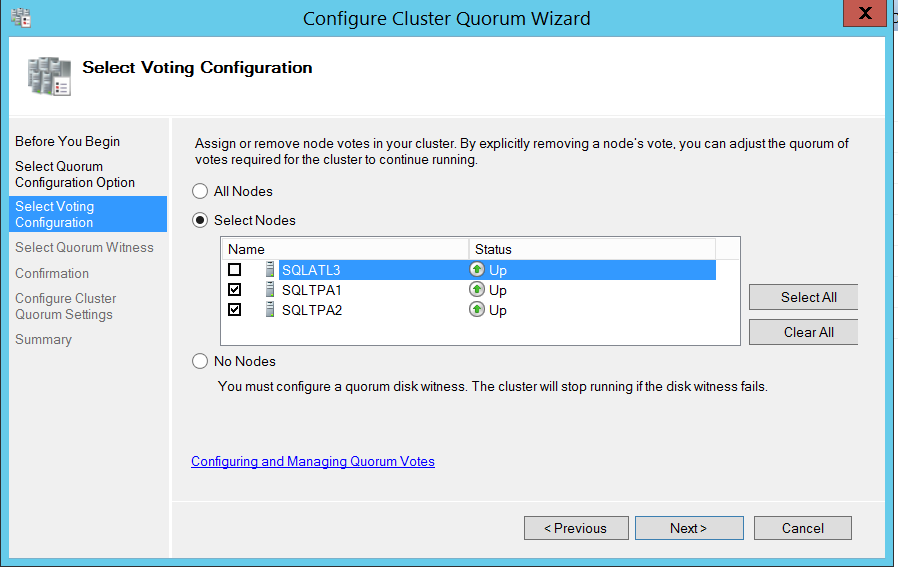Proceed with the Next button
Image resolution: width=898 pixels, height=567 pixels.
(x=689, y=528)
